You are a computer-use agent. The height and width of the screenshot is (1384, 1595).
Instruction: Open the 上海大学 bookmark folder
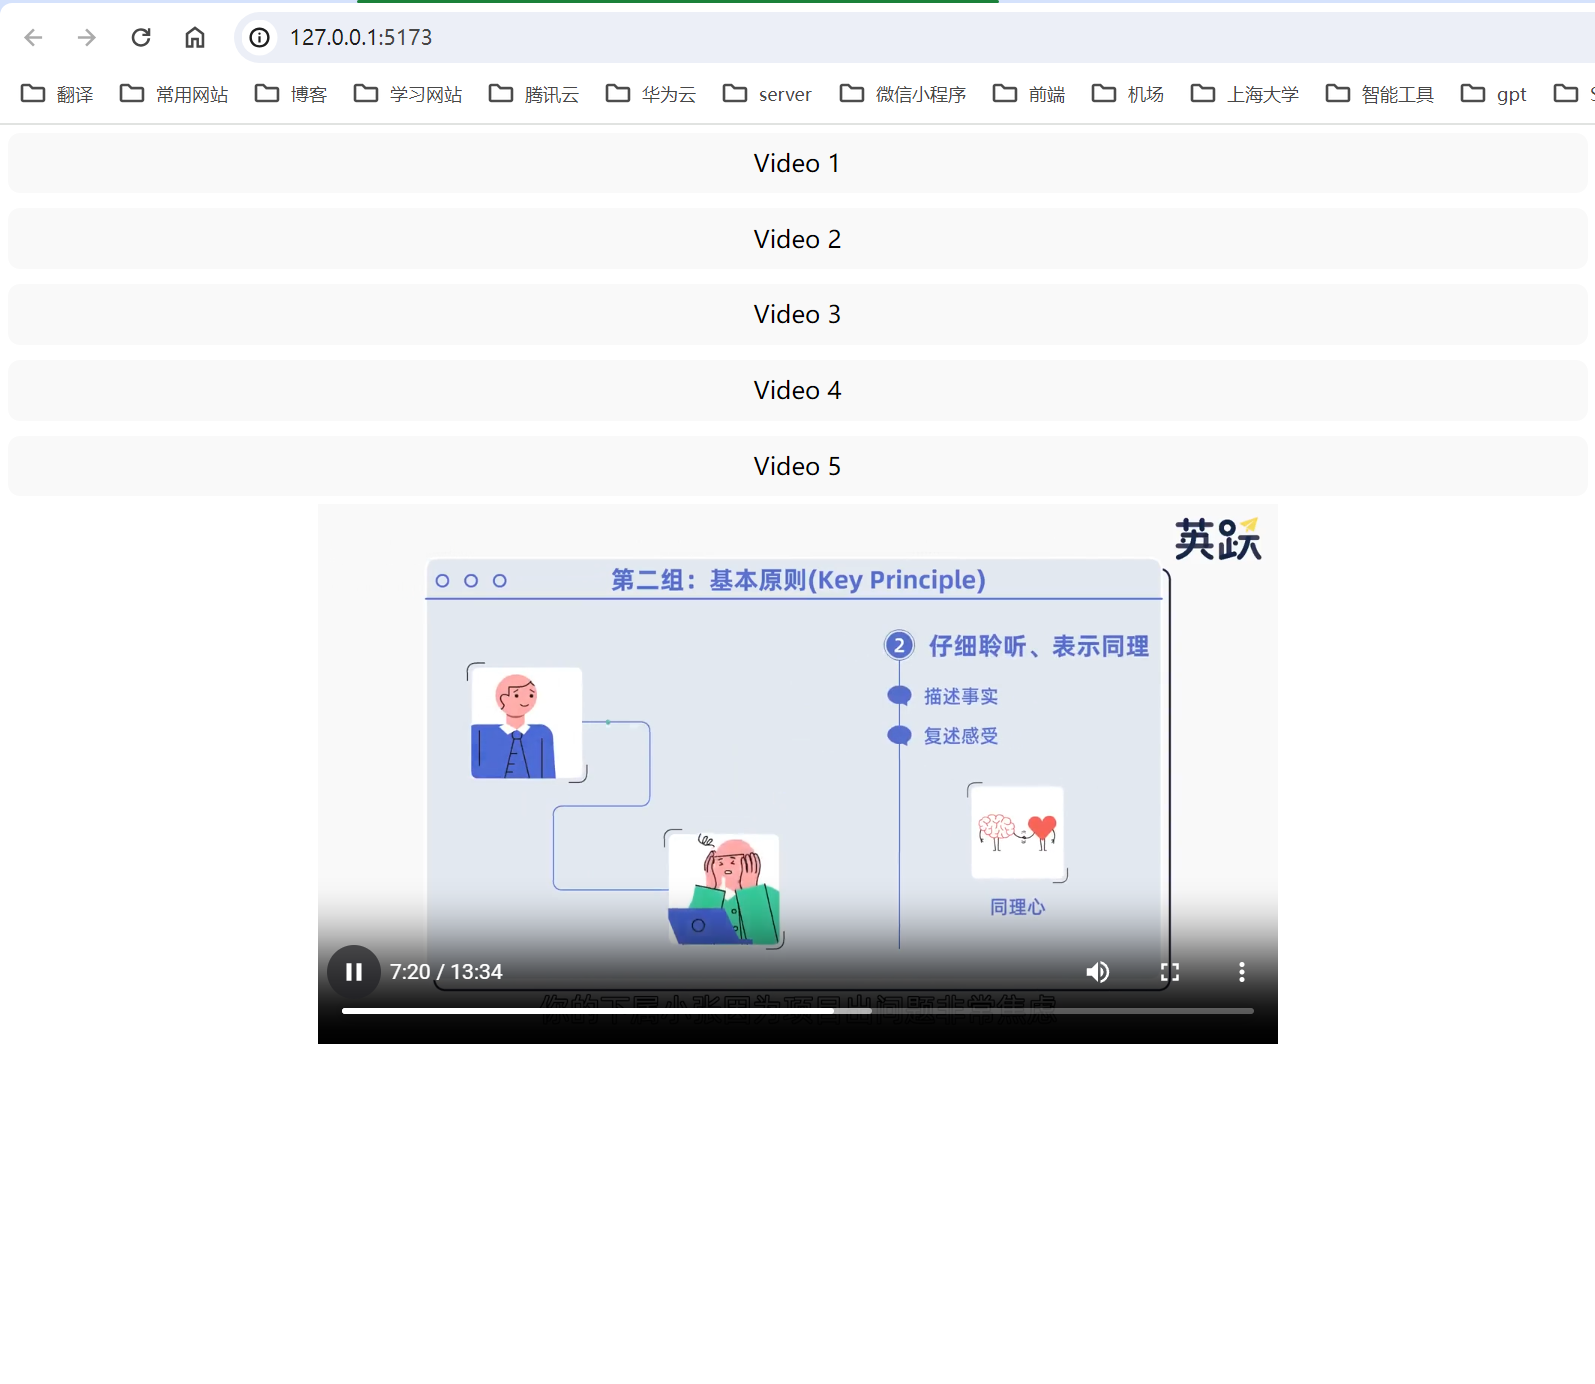[x=1245, y=94]
